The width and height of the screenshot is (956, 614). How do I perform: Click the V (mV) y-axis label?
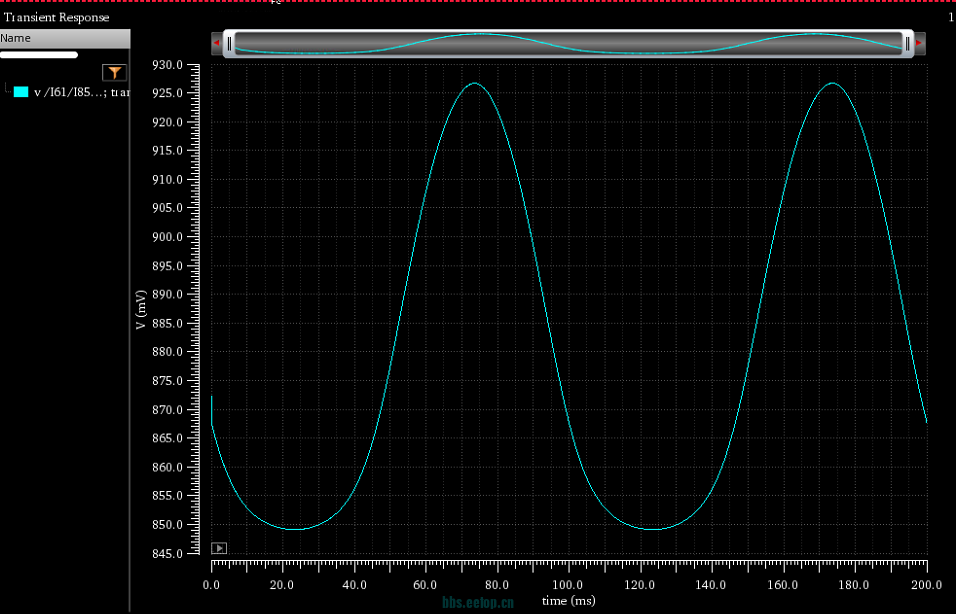(141, 310)
